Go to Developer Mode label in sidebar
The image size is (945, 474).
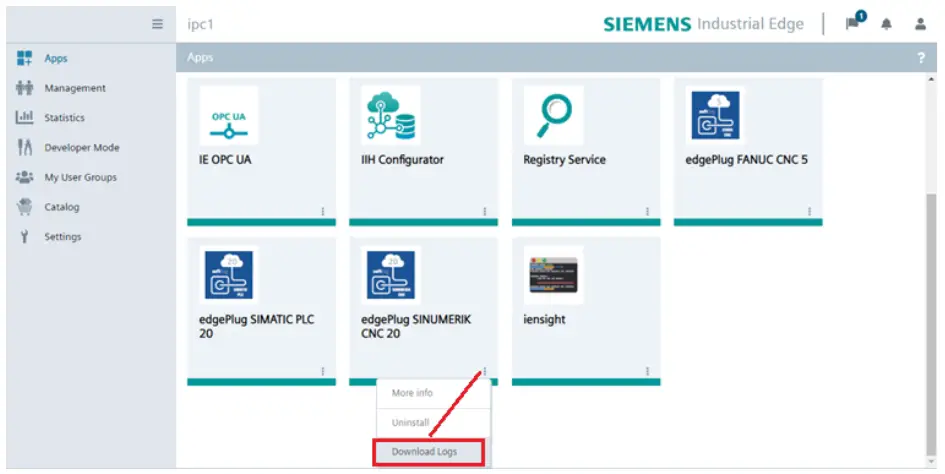[x=81, y=148]
